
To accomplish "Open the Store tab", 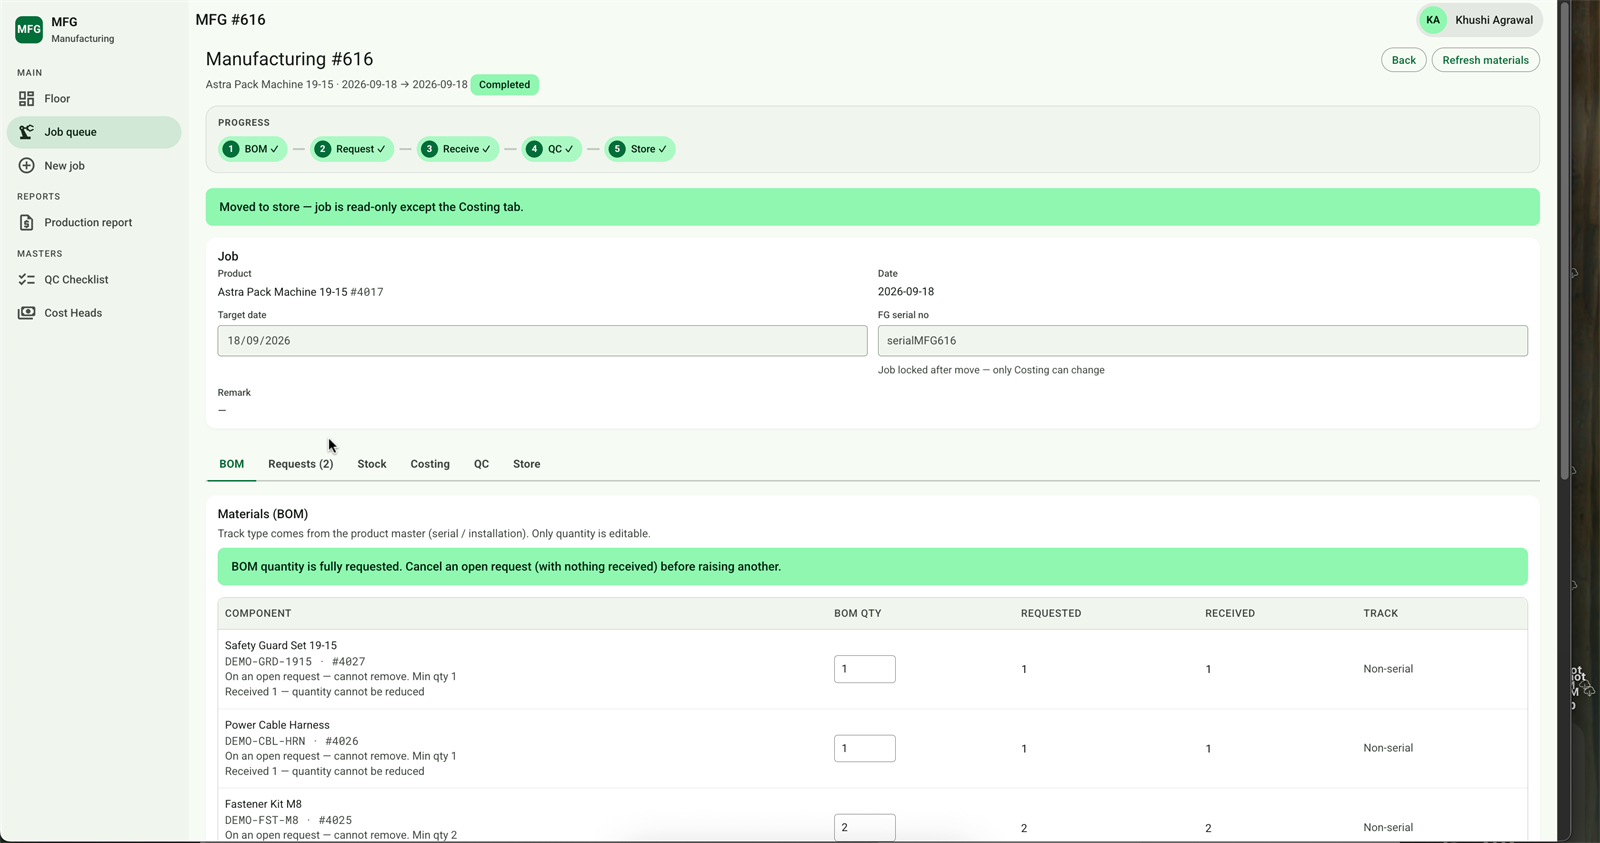I will (x=527, y=464).
